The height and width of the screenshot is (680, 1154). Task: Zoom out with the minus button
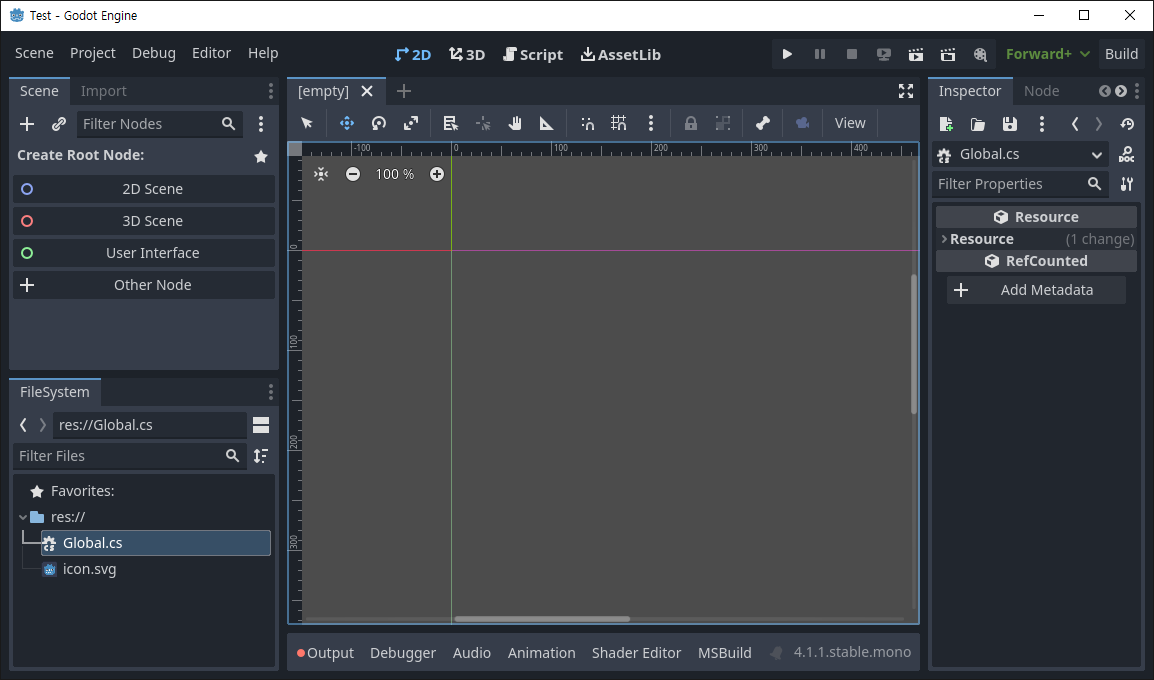pos(353,174)
